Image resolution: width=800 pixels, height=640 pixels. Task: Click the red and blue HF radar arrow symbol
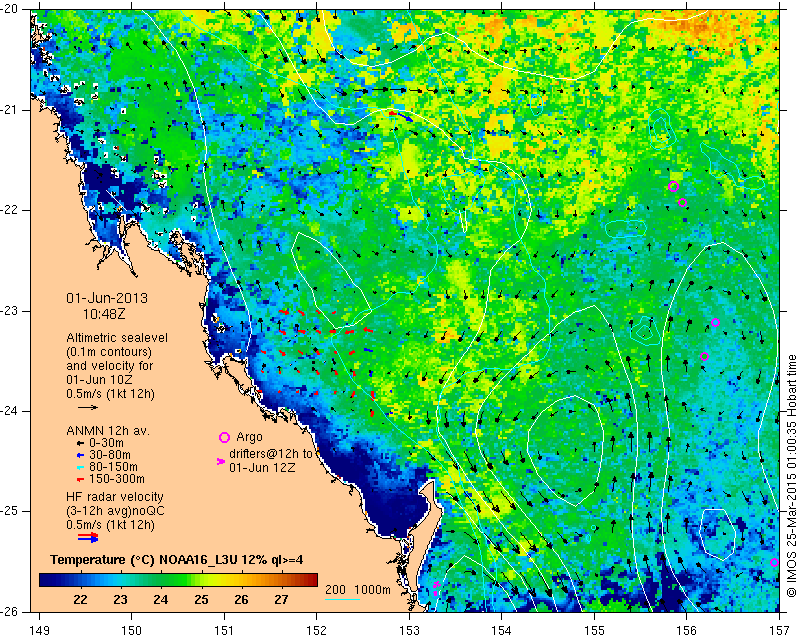[88, 537]
